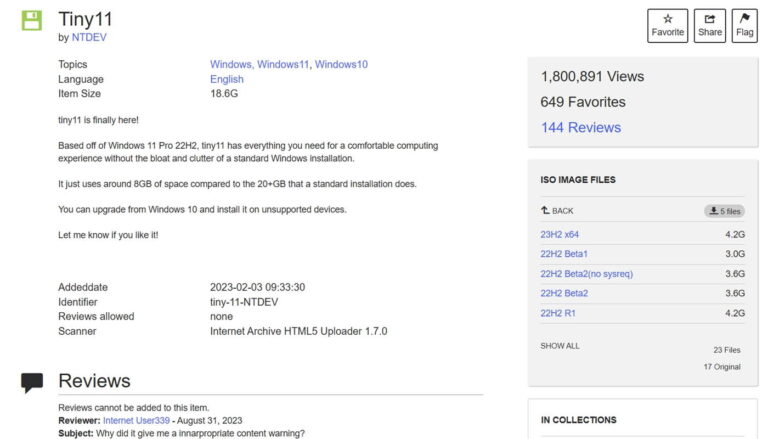Click the Internet Archive HTML5 Uploader 1.7.0 text

[x=299, y=331]
